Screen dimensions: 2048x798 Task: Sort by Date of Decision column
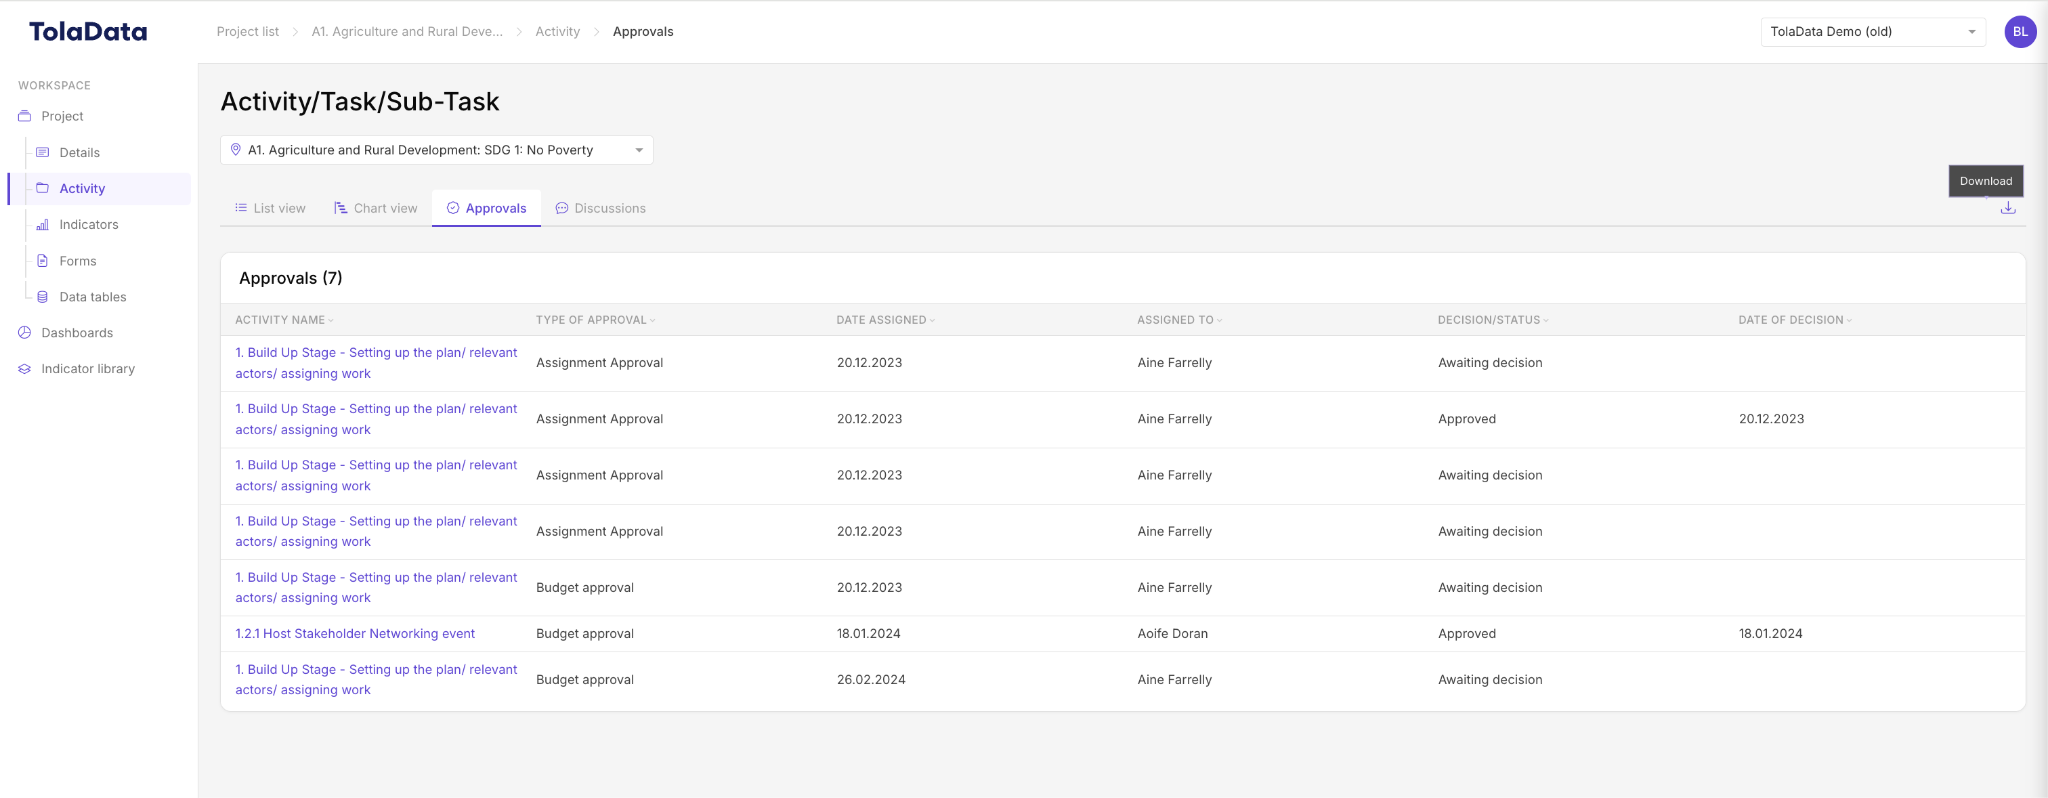[1795, 320]
